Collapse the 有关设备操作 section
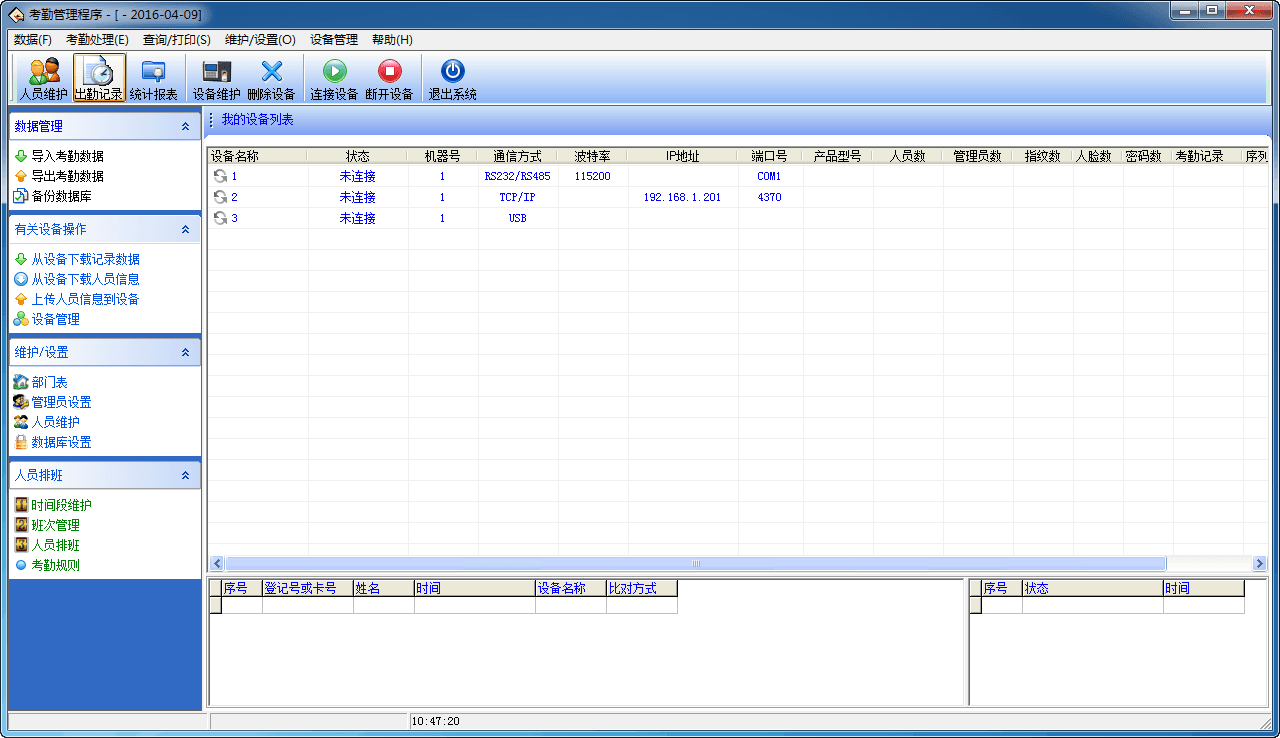1280x738 pixels. coord(185,230)
